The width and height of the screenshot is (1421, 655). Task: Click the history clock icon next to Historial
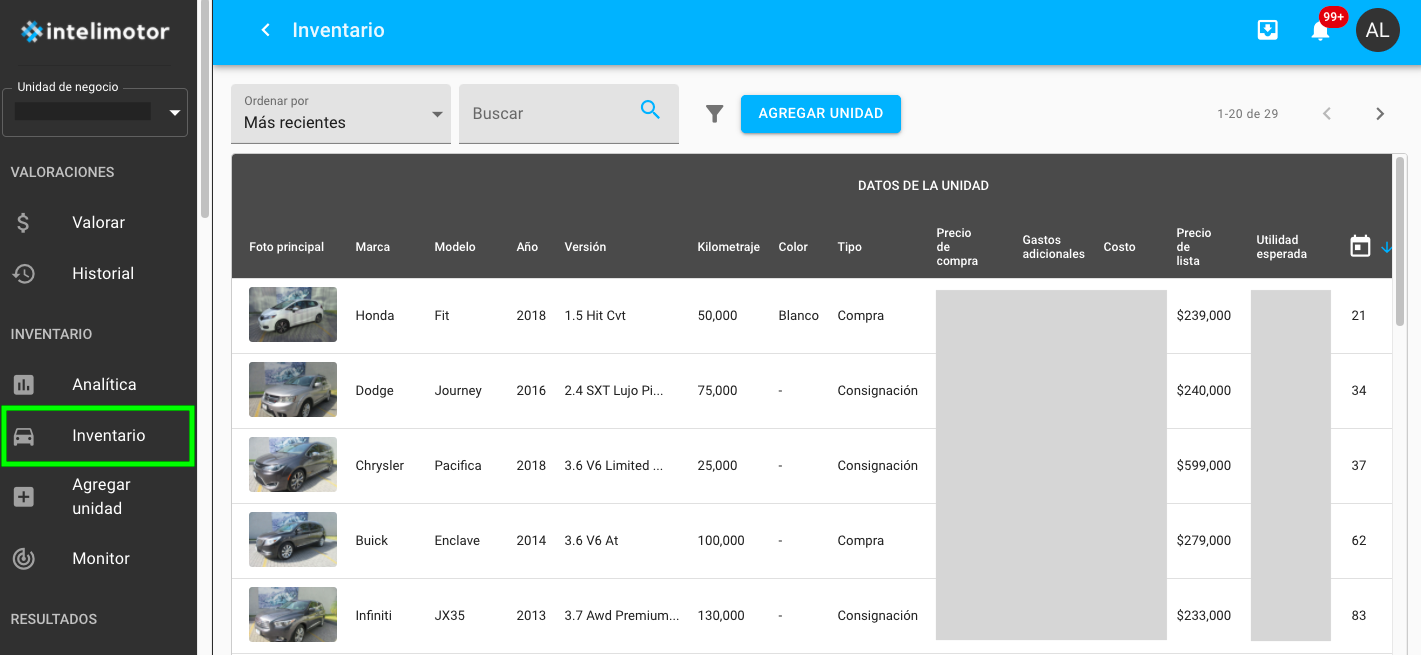[x=24, y=273]
